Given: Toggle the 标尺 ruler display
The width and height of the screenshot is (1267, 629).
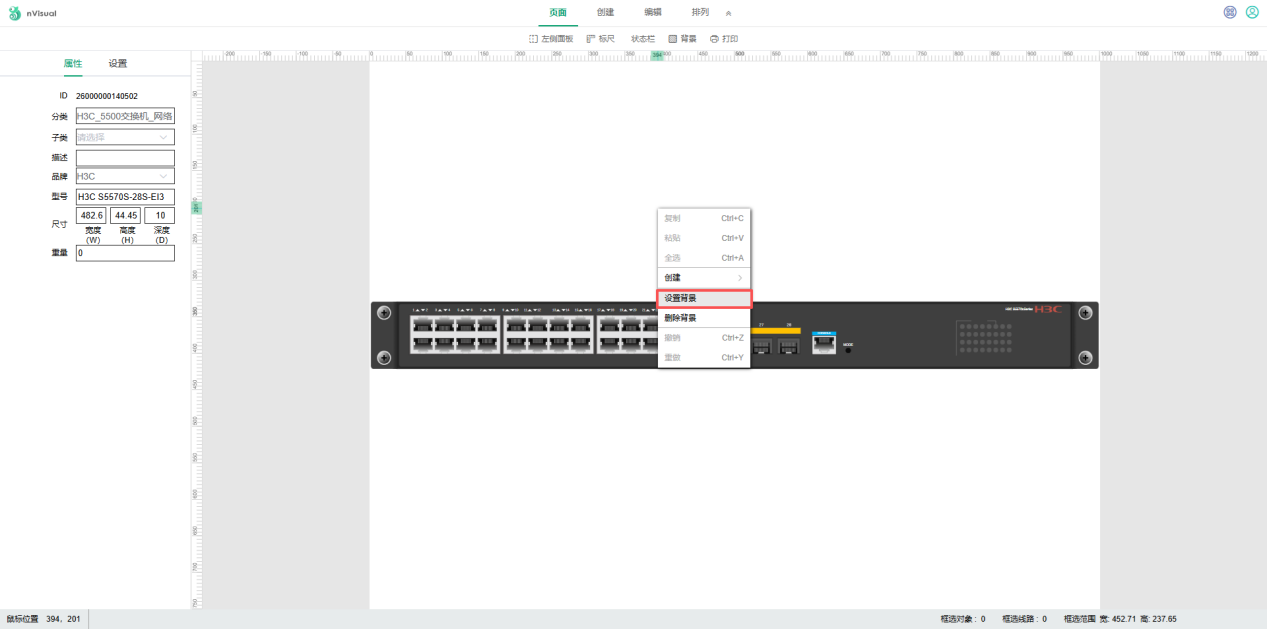Looking at the screenshot, I should point(601,38).
